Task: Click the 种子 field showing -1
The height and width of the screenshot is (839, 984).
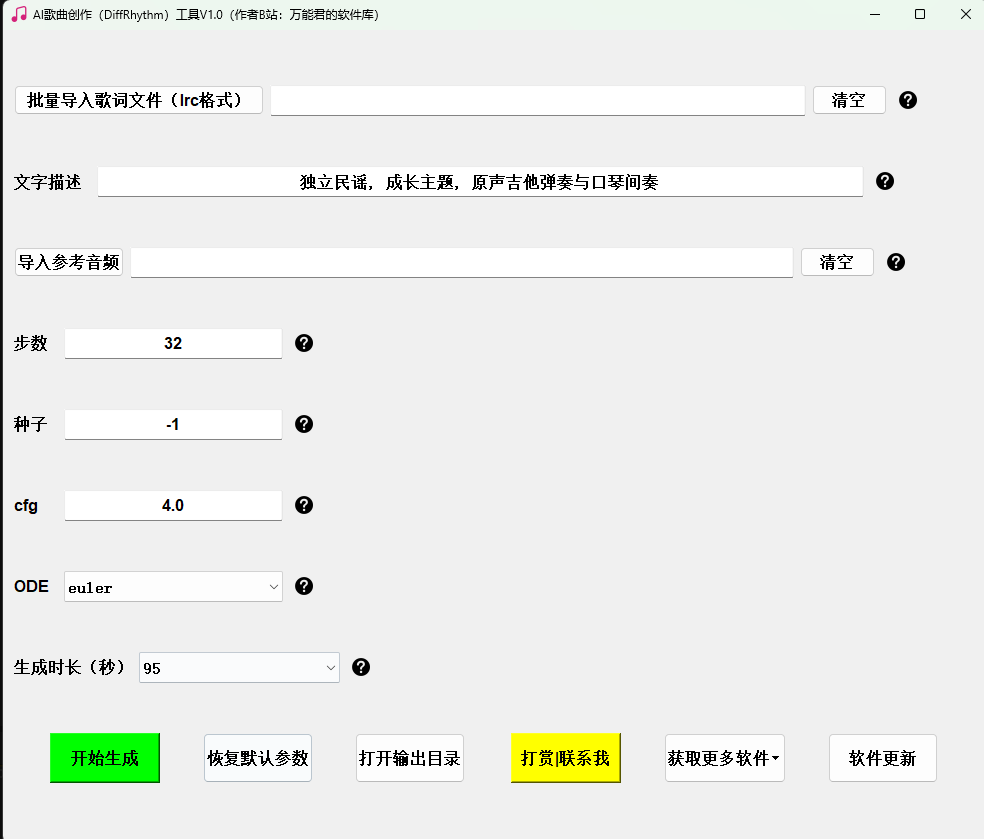Action: coord(173,424)
